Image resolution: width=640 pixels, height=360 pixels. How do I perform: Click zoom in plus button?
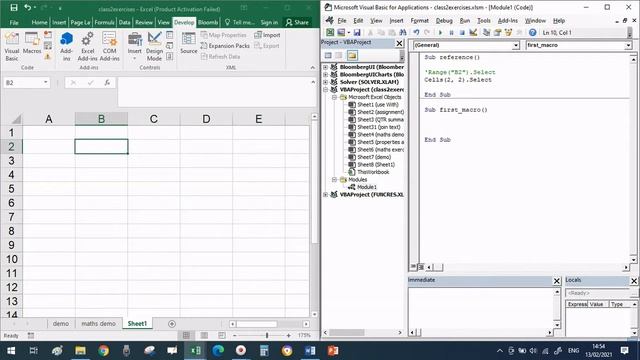289,336
